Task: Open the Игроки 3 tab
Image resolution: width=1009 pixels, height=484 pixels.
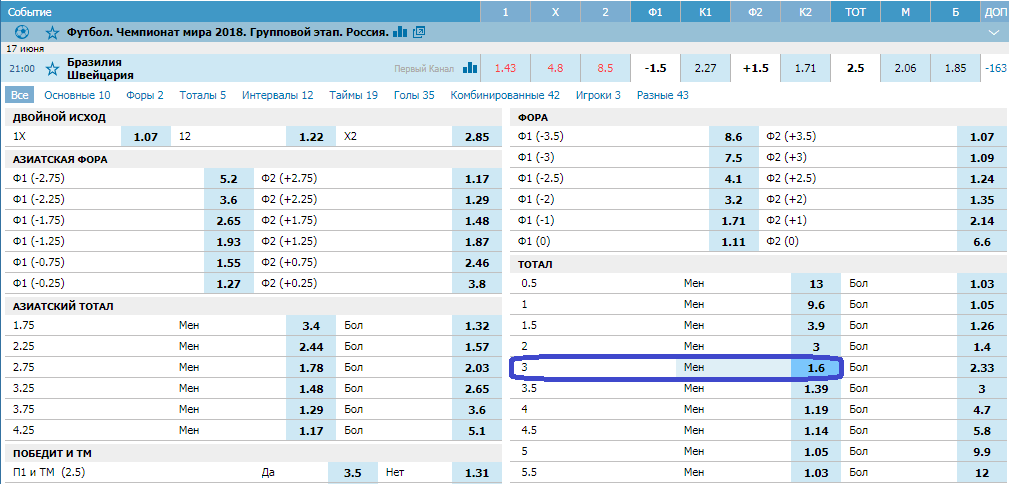Action: [598, 95]
